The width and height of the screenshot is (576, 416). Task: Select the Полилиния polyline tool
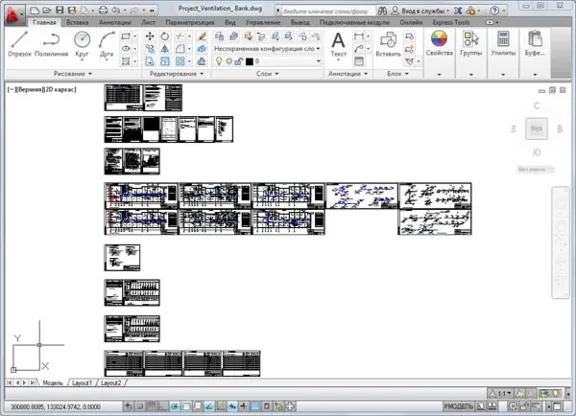(x=51, y=44)
